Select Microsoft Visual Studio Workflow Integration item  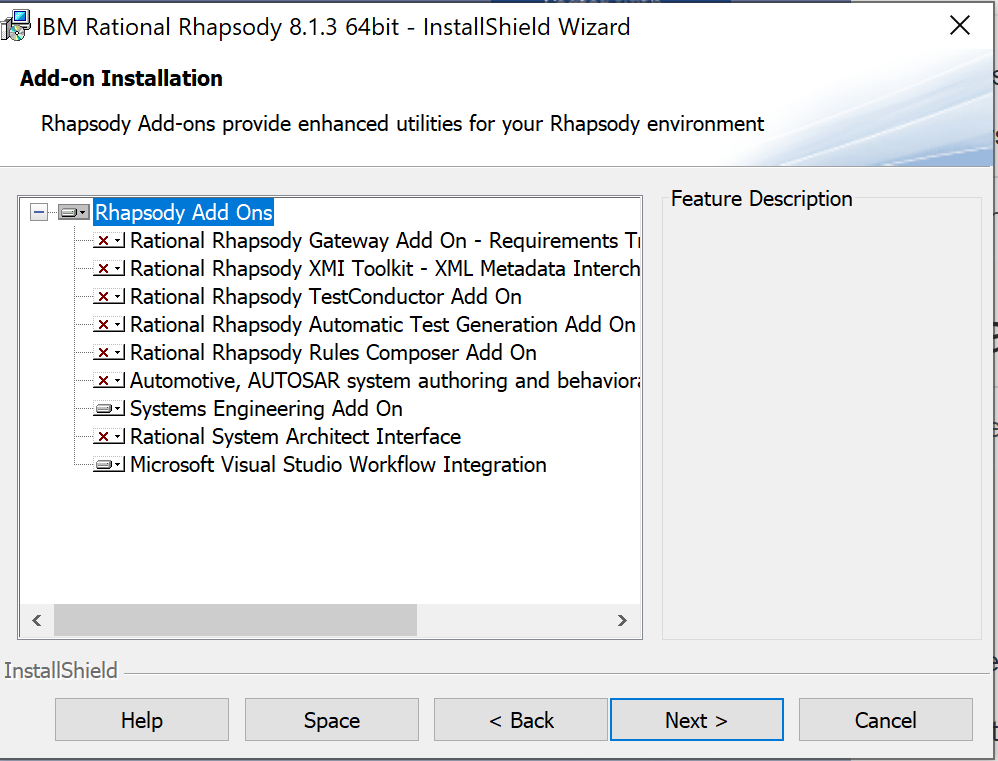pos(338,465)
